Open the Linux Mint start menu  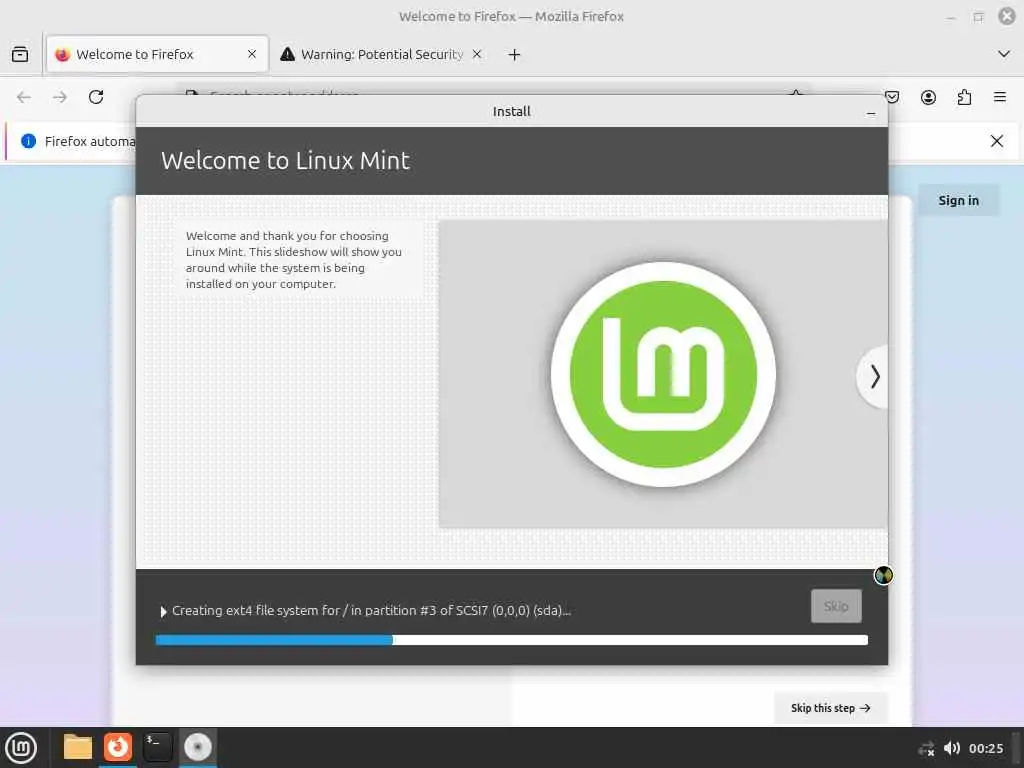21,748
